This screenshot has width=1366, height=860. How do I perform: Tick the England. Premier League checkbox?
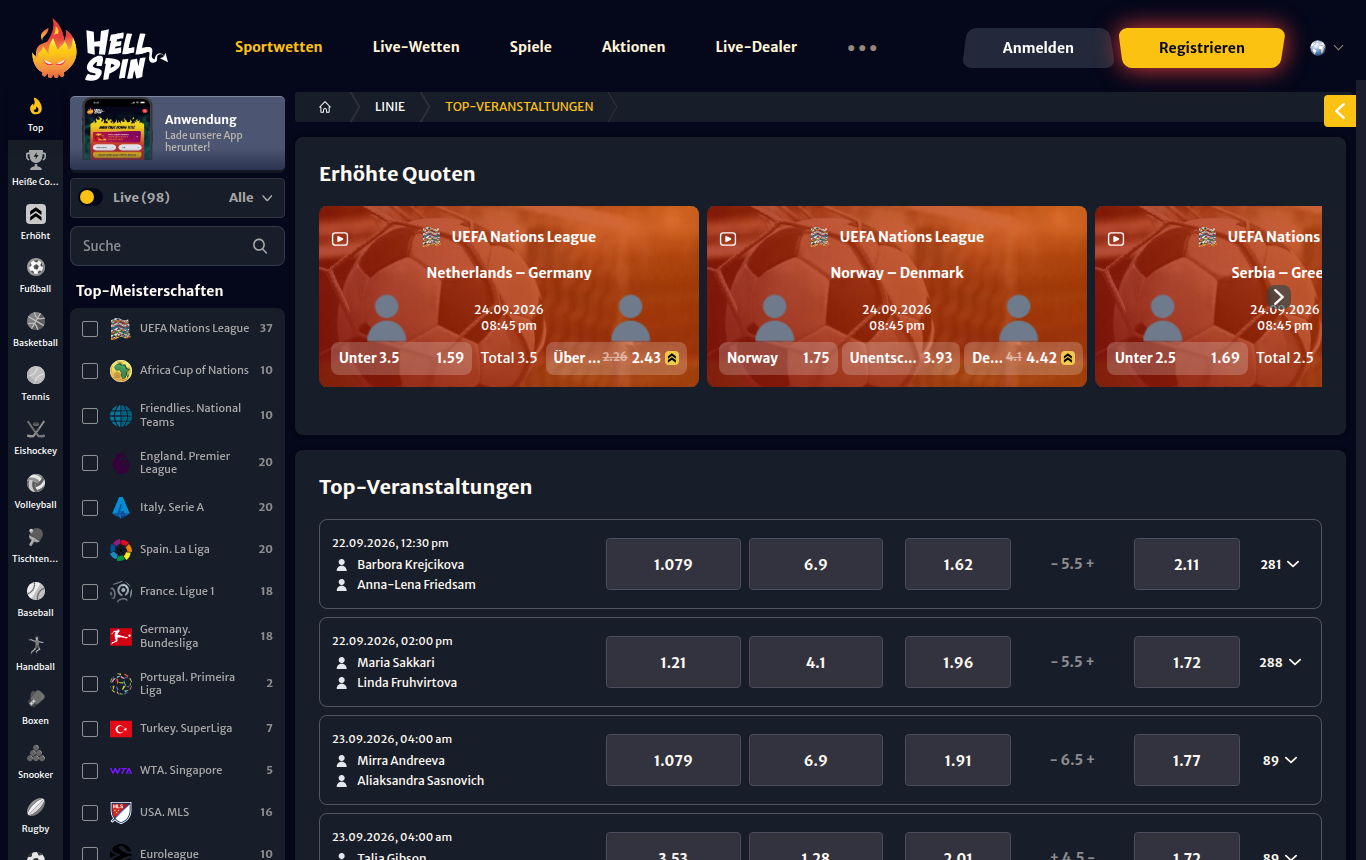click(x=90, y=462)
